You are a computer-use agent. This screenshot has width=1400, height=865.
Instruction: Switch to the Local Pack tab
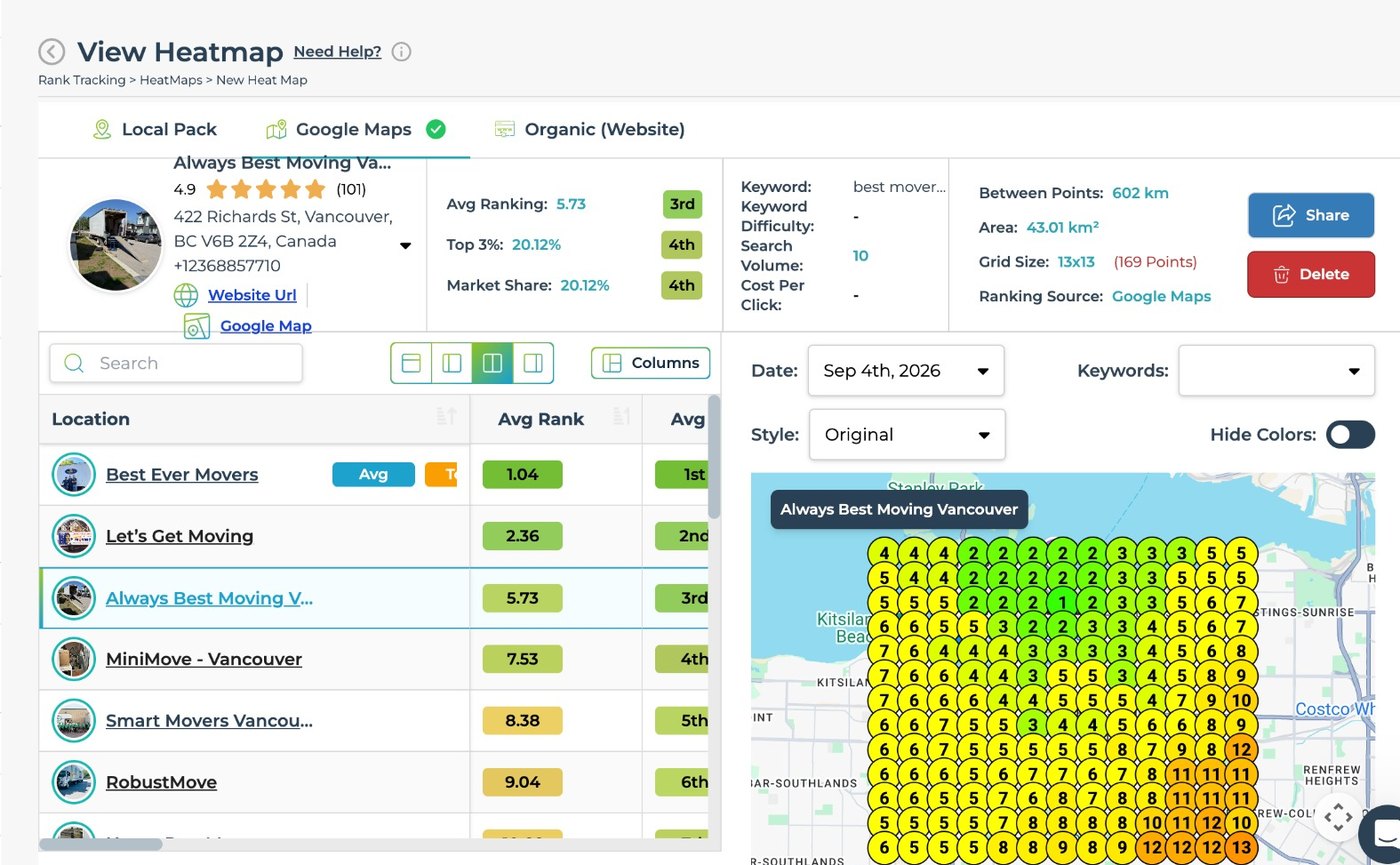tap(154, 129)
